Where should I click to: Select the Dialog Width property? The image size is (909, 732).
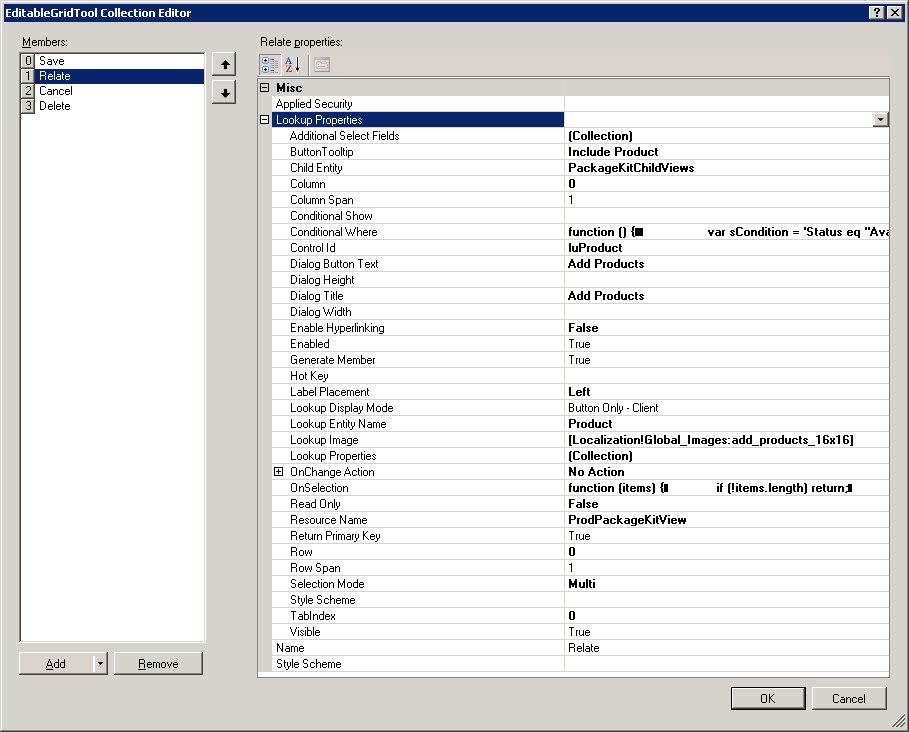[x=321, y=312]
